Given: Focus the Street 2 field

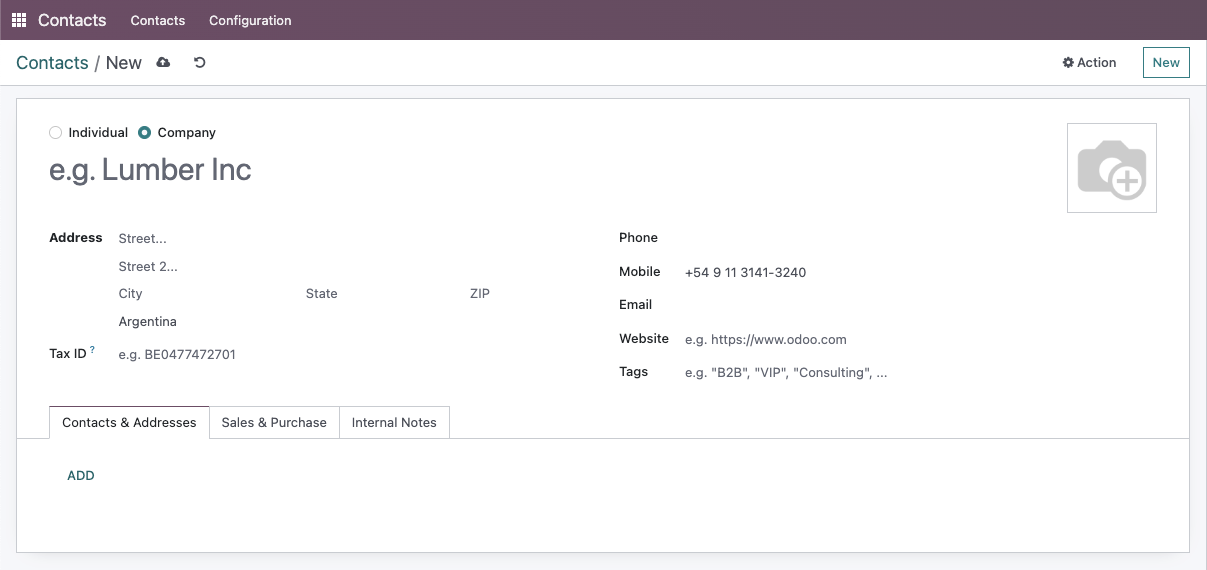Looking at the screenshot, I should [352, 267].
